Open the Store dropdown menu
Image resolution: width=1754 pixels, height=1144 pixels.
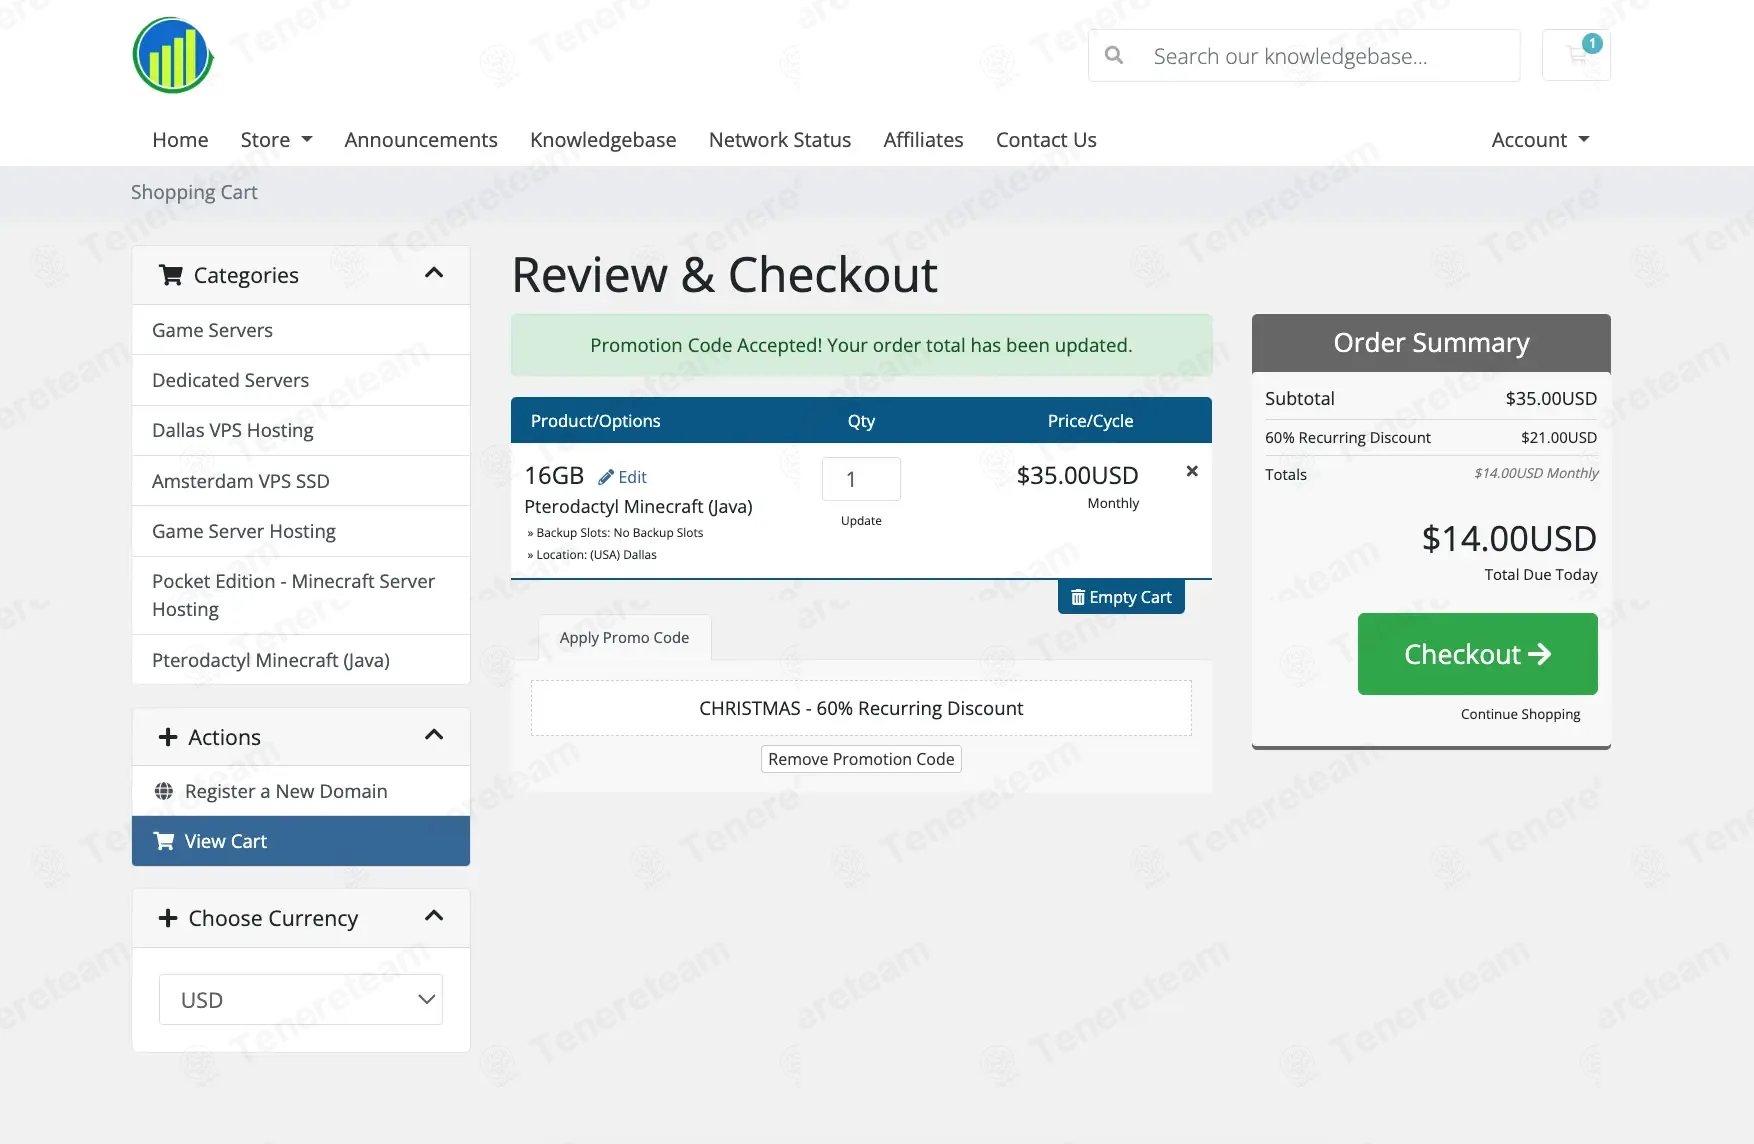(276, 140)
